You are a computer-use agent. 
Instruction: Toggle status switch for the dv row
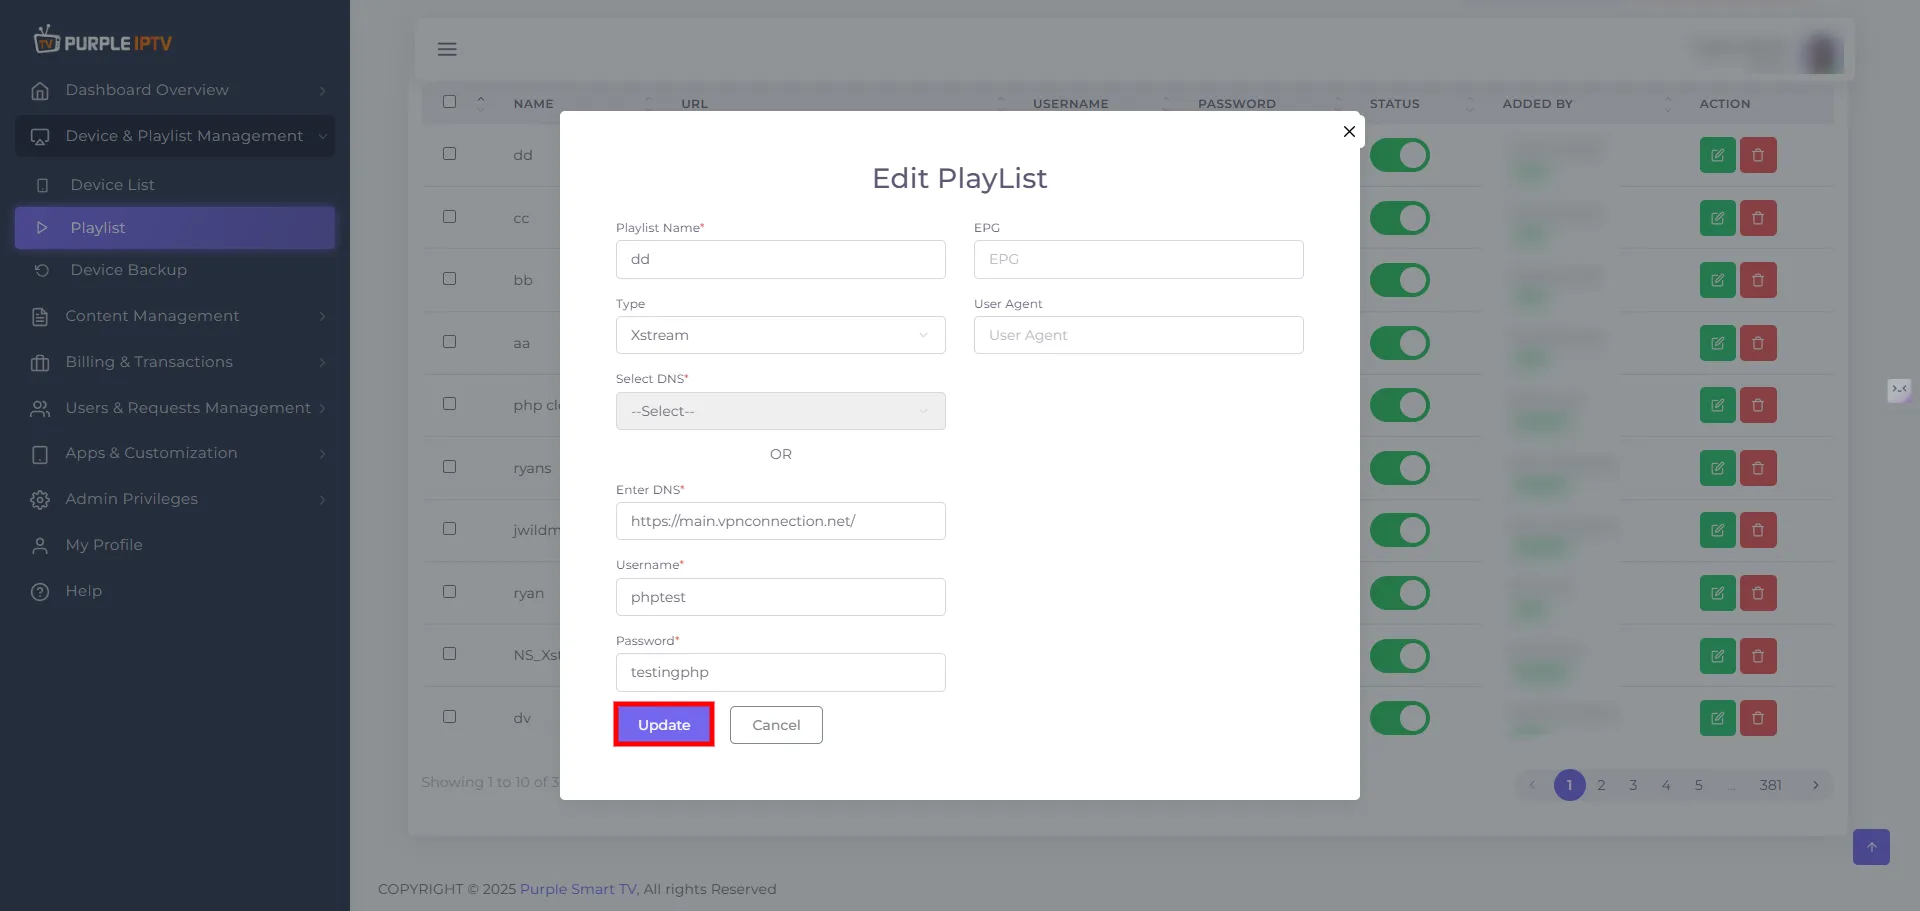tap(1399, 718)
